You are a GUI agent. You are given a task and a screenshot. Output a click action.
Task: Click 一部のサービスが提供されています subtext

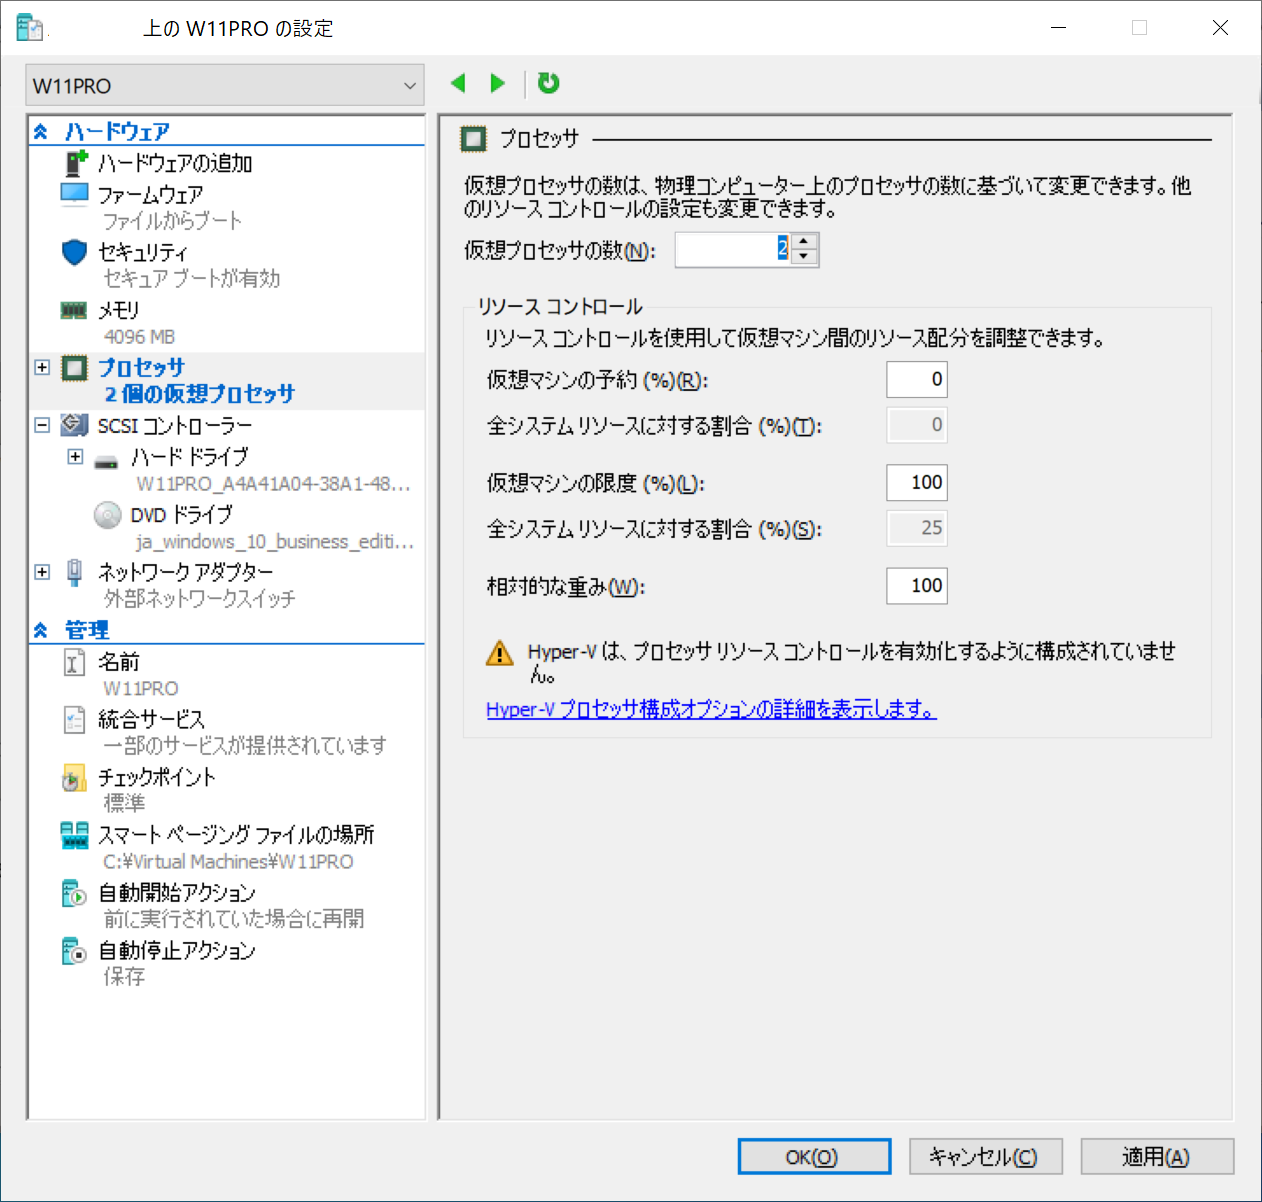pyautogui.click(x=245, y=746)
